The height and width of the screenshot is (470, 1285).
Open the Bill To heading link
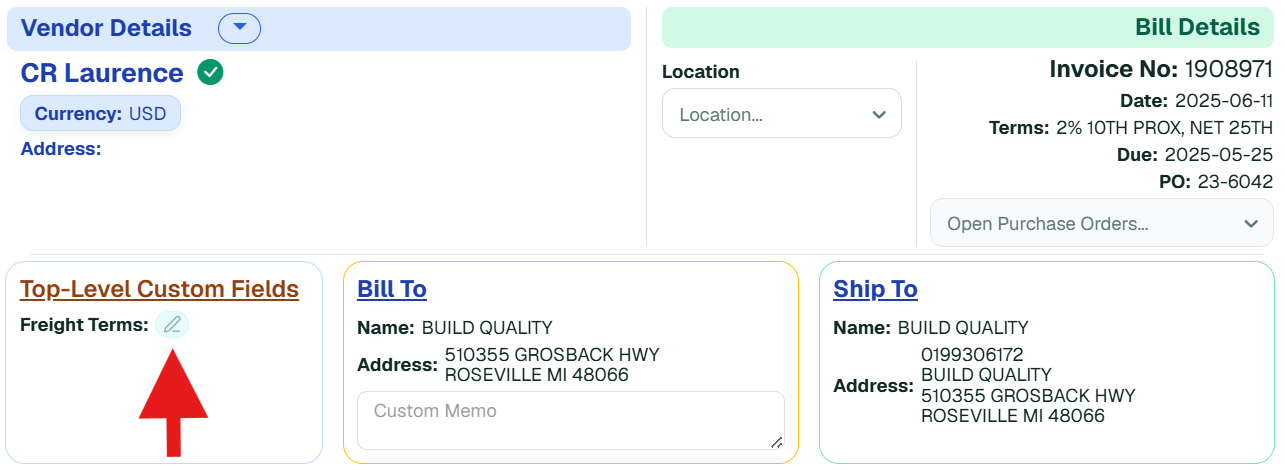[392, 289]
